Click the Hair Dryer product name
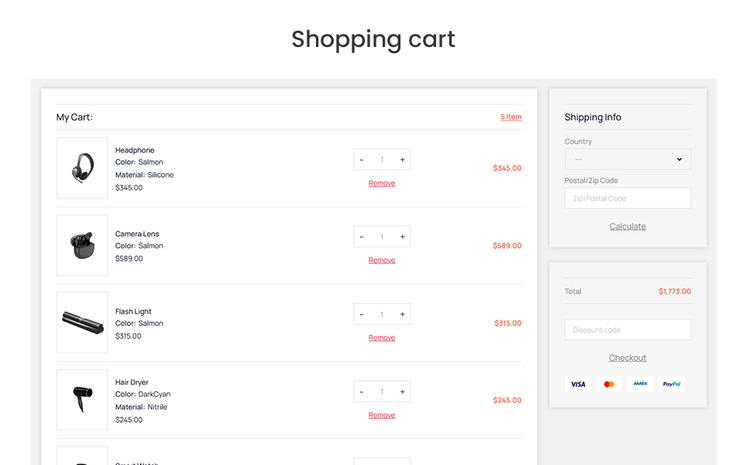This screenshot has height=465, width=748. [x=132, y=382]
